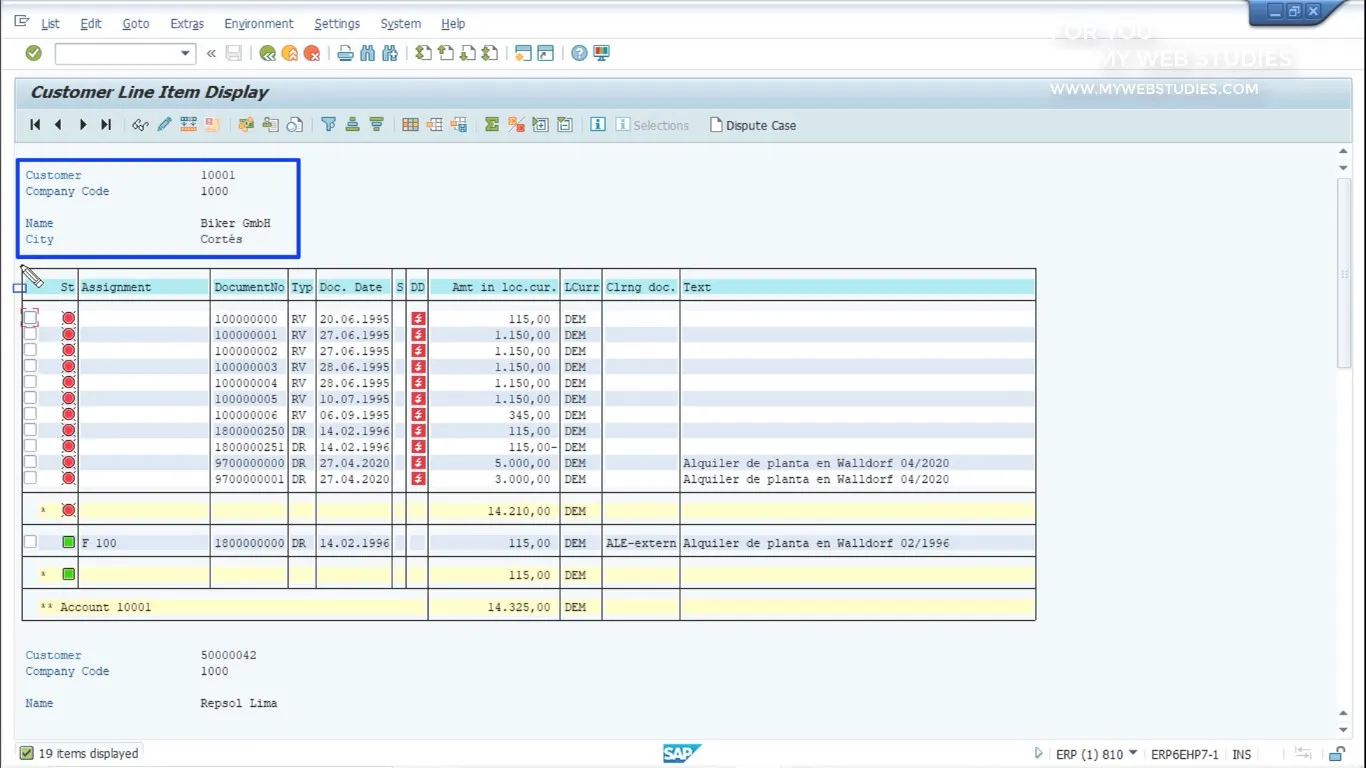The image size is (1366, 768).
Task: Tick checkbox for document 100000003
Action: coord(30,366)
